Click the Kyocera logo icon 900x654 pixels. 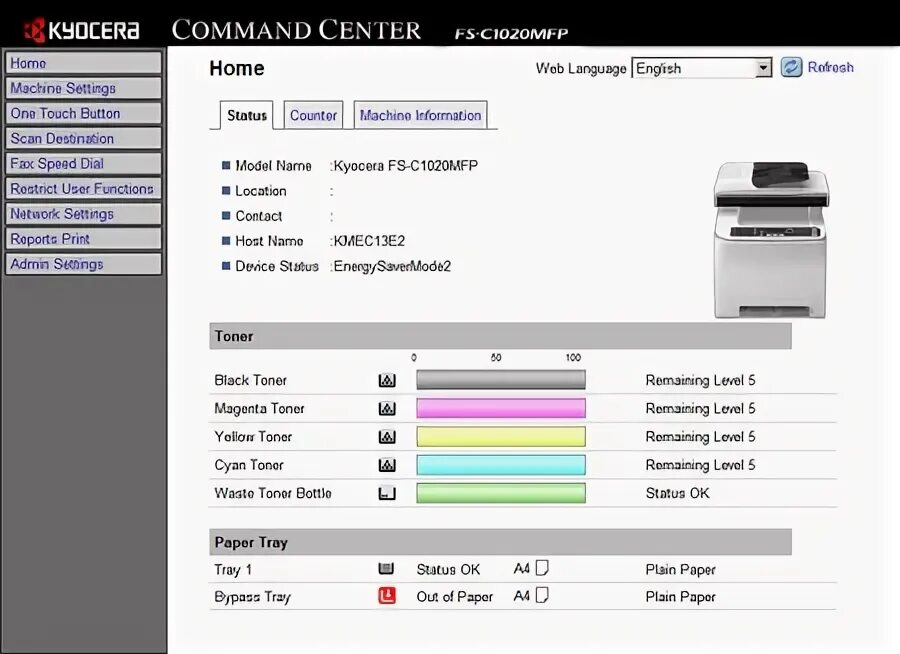point(34,30)
